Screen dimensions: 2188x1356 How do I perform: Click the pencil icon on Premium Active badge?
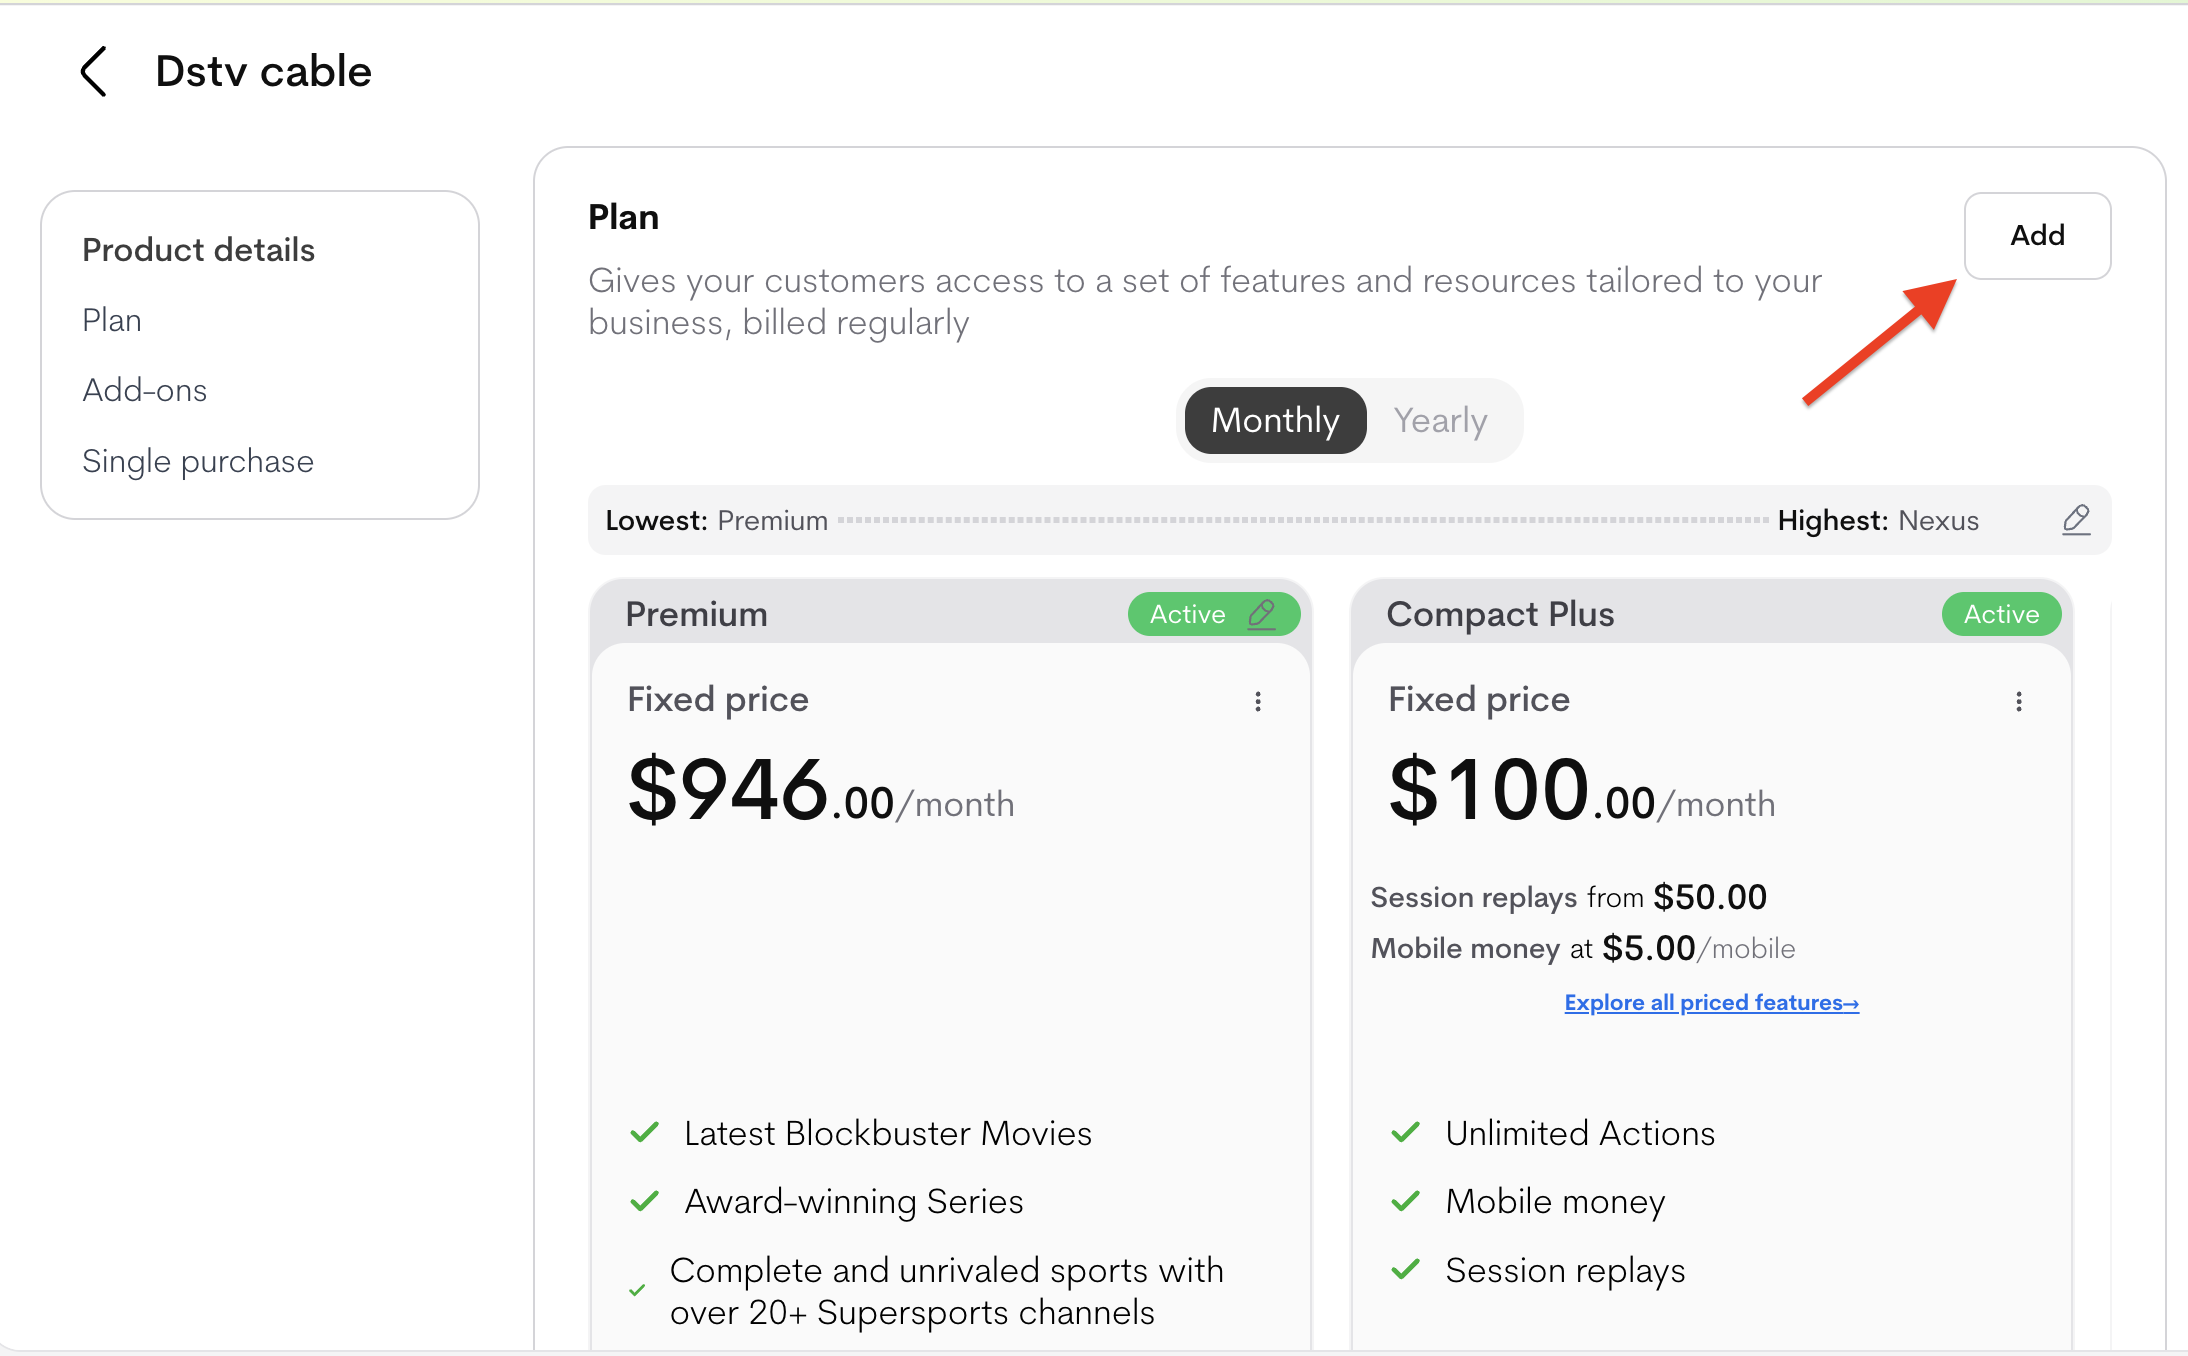1262,613
